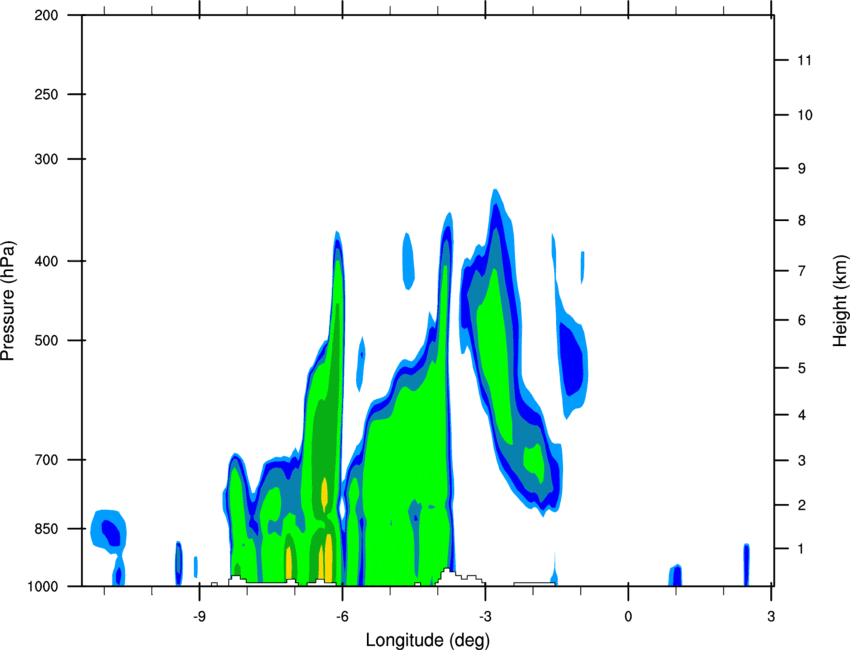Select the 300 pressure tick label
This screenshot has width=850, height=650.
[x=46, y=159]
